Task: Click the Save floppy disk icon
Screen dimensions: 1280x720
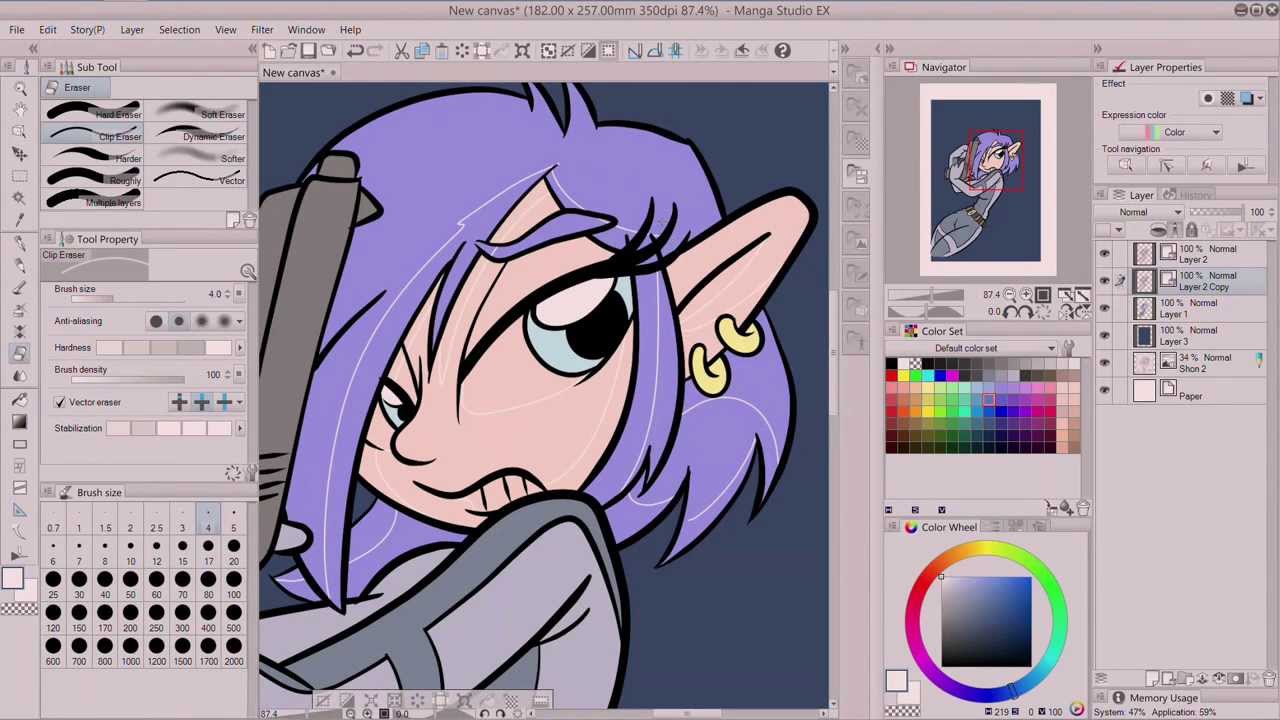Action: point(309,50)
